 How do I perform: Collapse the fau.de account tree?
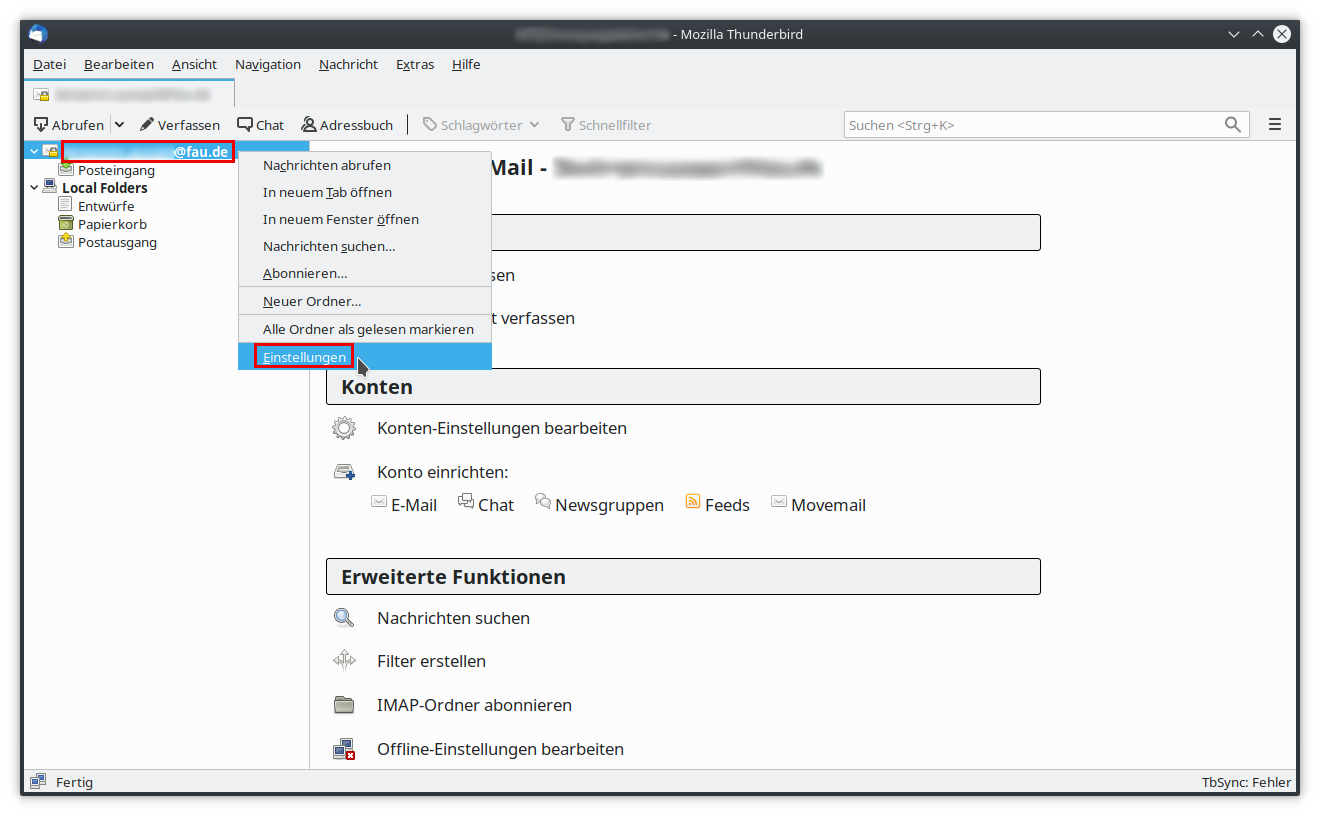(34, 152)
